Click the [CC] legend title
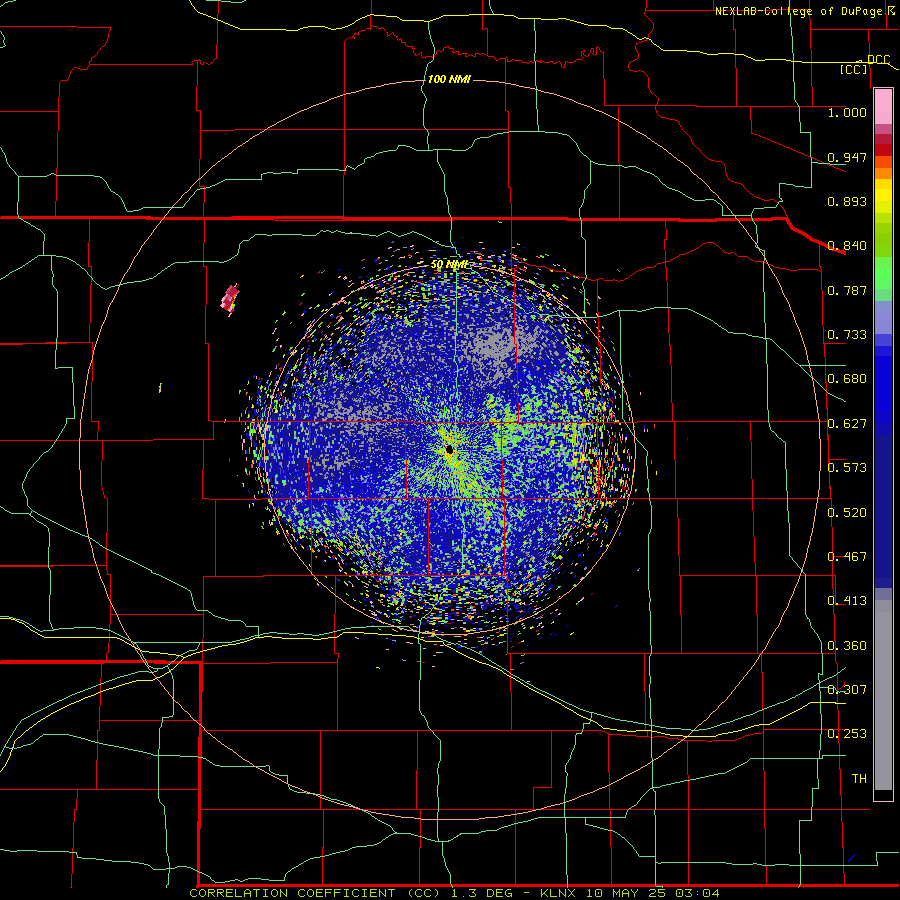900x900 pixels. pyautogui.click(x=854, y=69)
